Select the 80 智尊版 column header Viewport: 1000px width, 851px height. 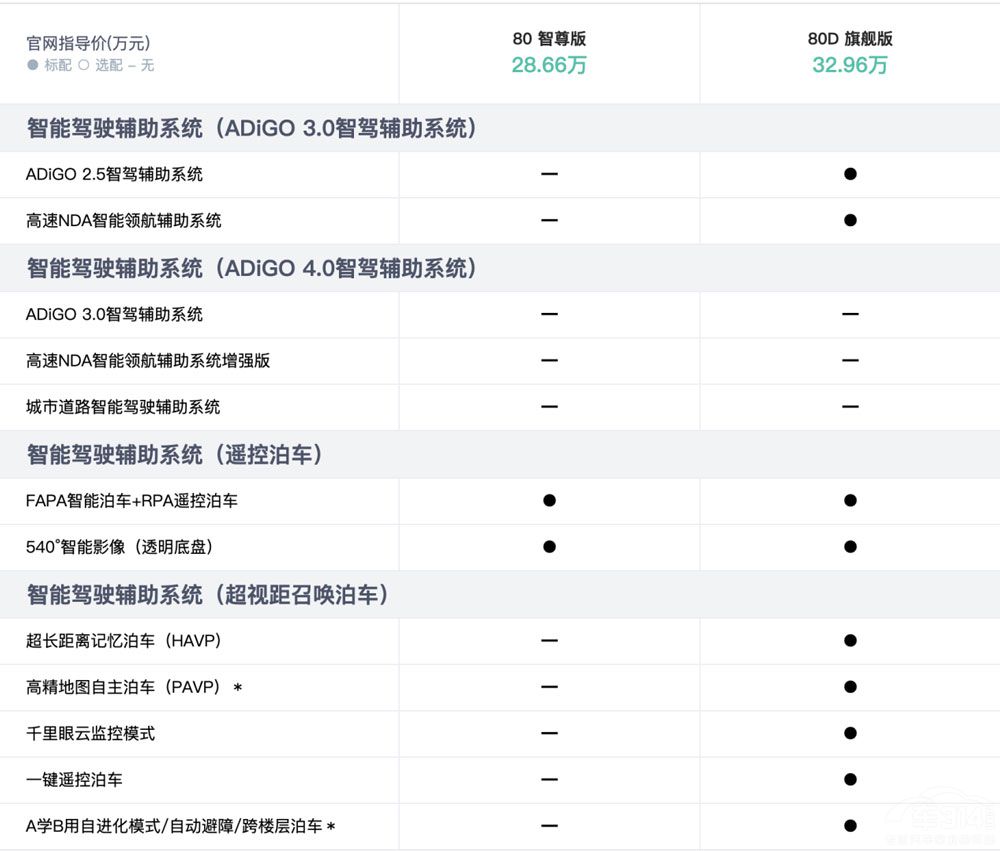click(549, 39)
